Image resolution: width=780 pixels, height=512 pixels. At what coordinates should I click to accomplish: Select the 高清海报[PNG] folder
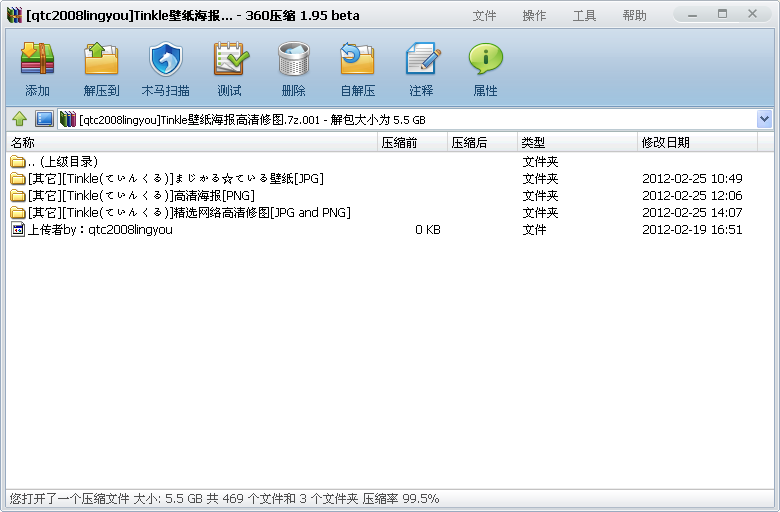[140, 196]
